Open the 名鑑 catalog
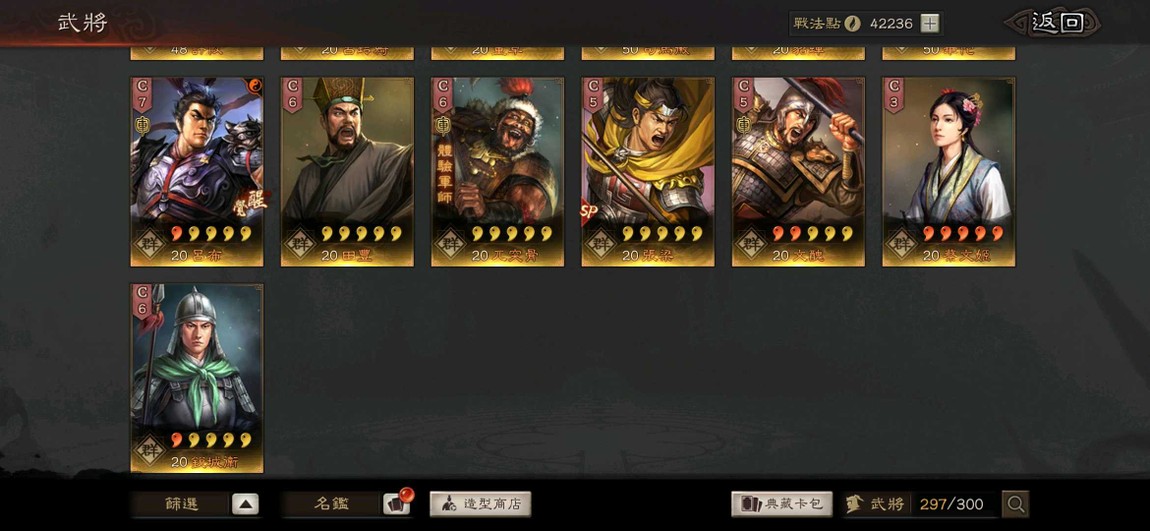1150x531 pixels. [331, 504]
